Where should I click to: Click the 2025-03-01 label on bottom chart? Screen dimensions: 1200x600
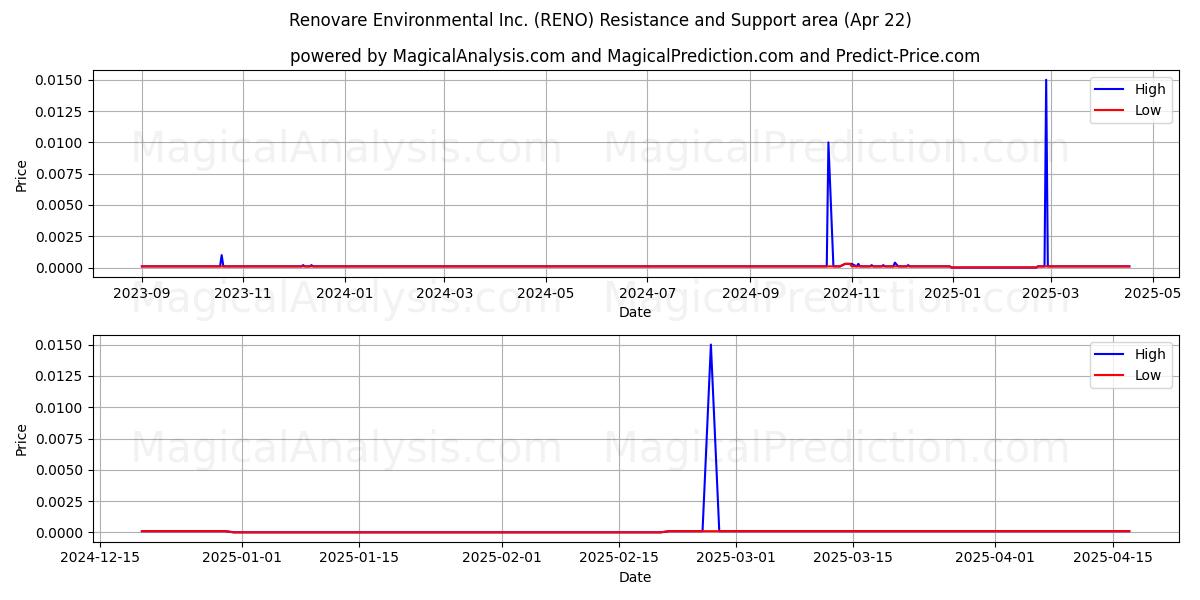point(736,558)
